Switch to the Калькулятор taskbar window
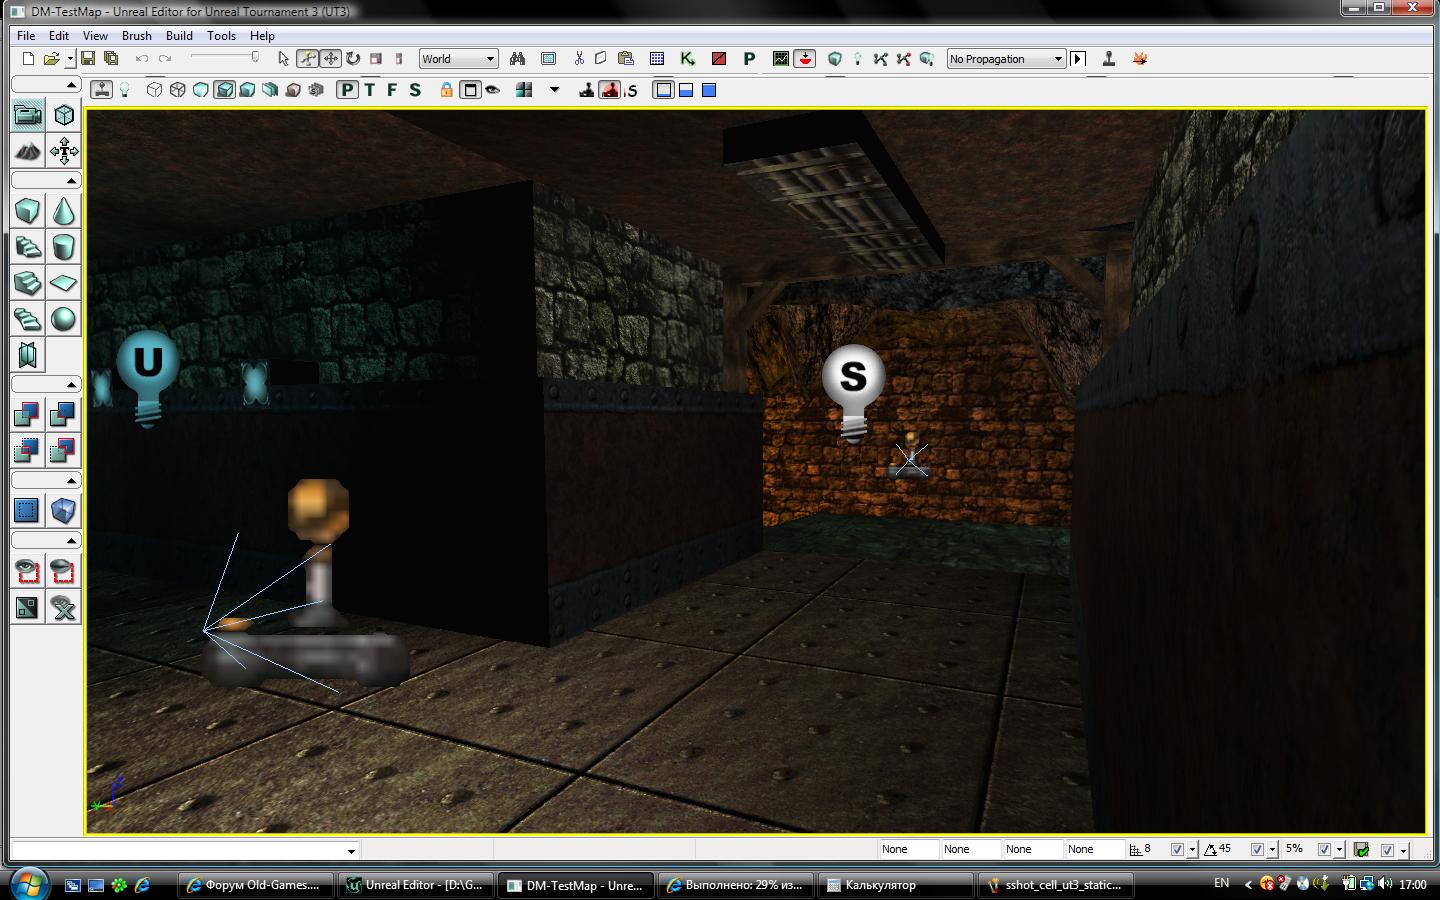The height and width of the screenshot is (900, 1440). coord(896,885)
